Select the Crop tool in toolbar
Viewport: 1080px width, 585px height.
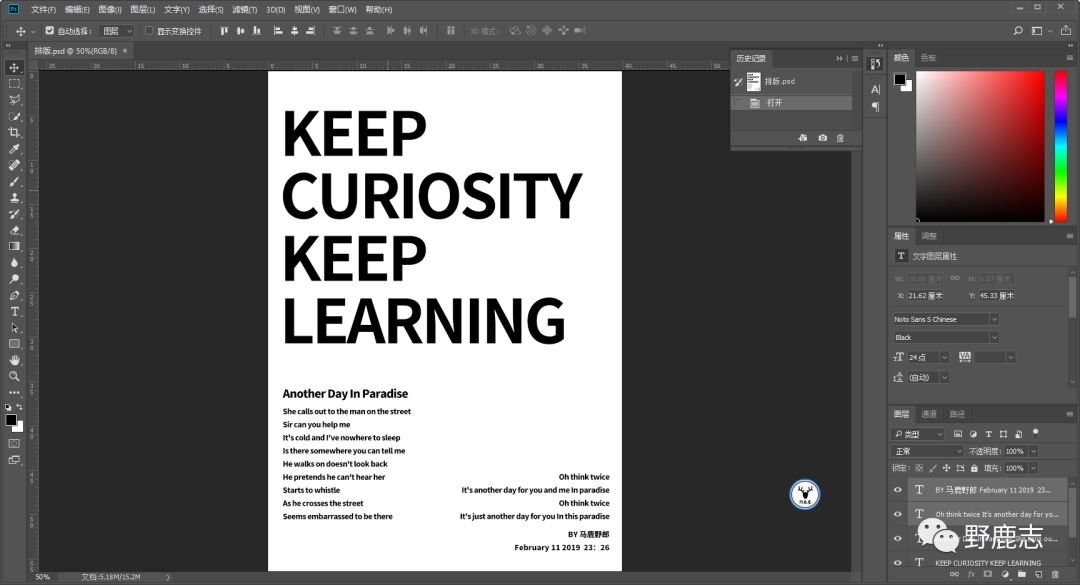(14, 132)
